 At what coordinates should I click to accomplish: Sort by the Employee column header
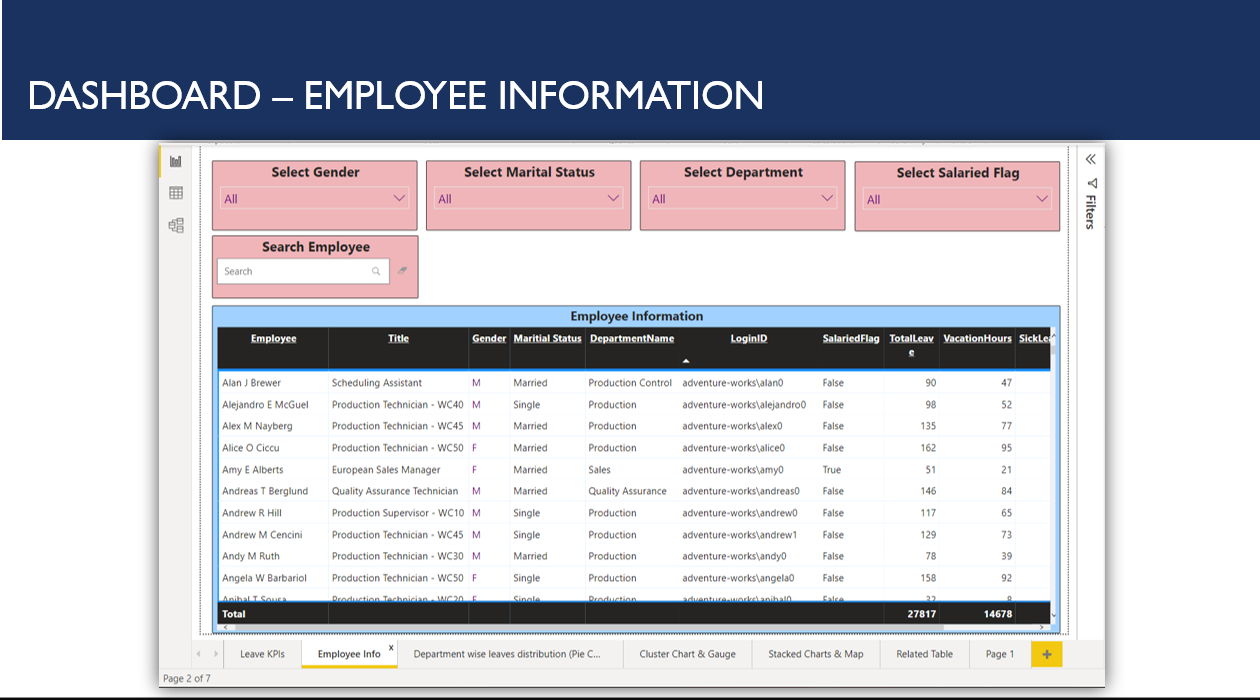point(273,339)
